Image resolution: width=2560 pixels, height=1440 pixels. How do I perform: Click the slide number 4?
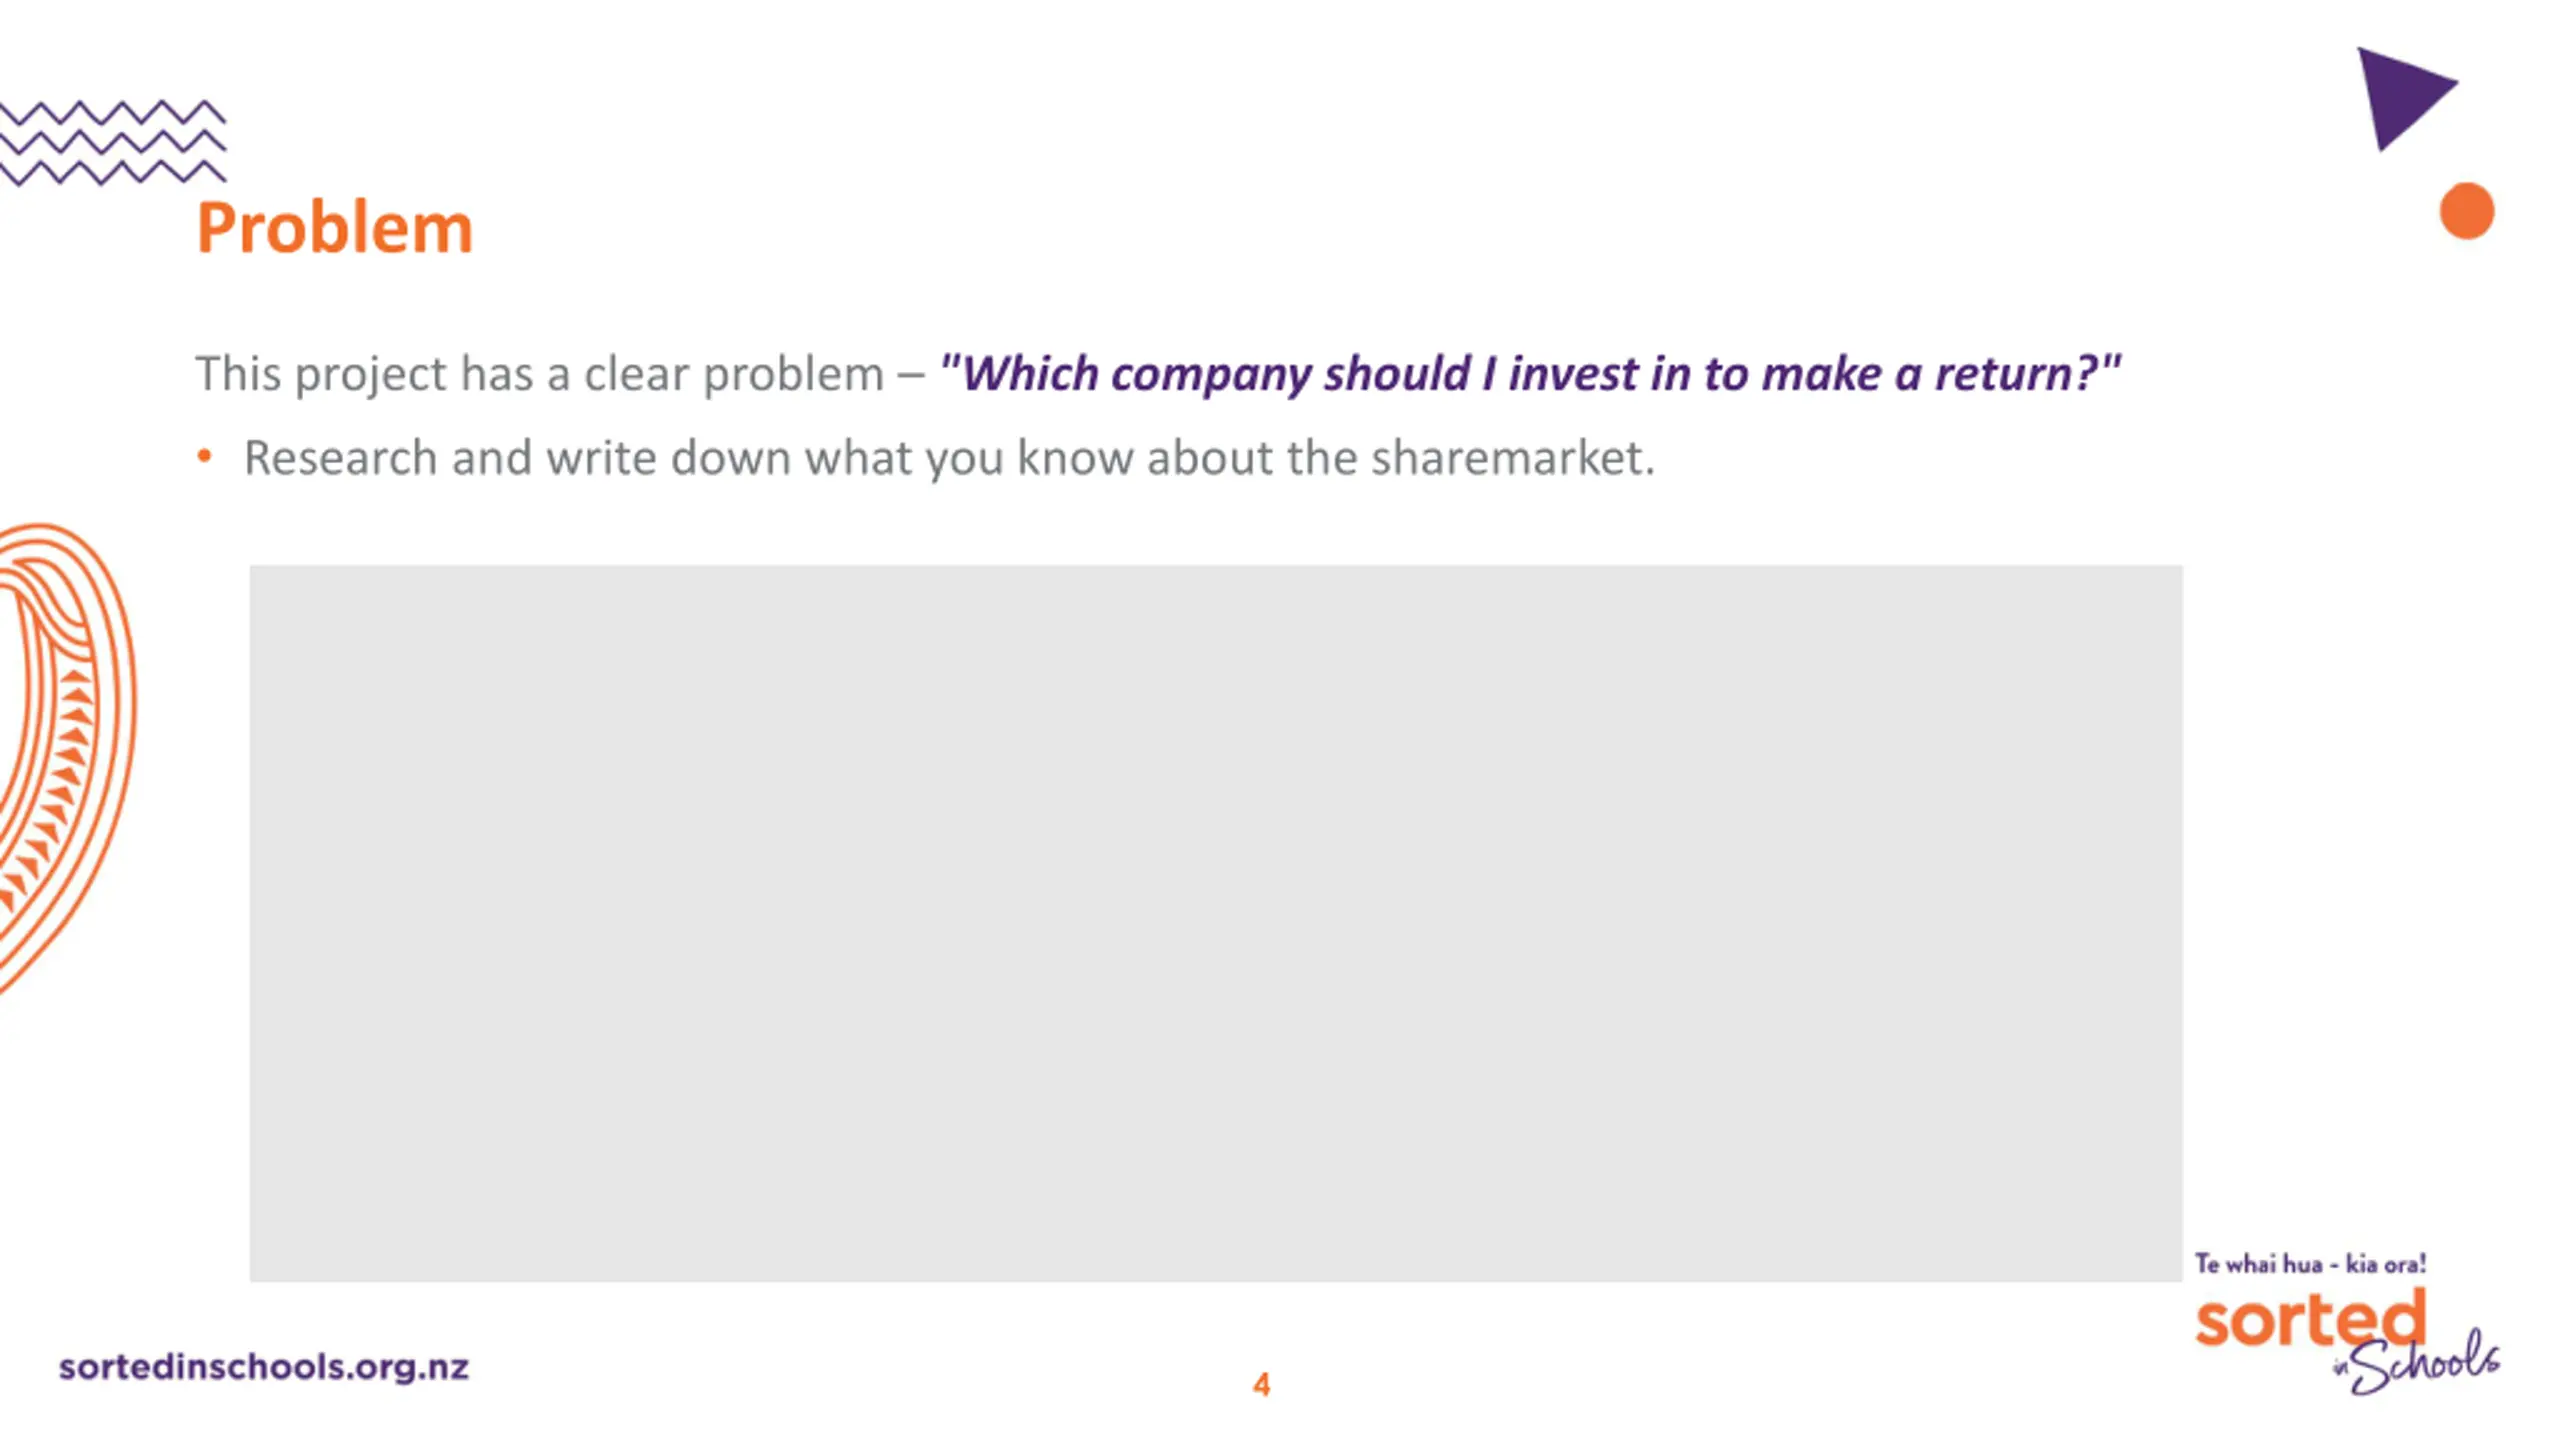pos(1262,1384)
